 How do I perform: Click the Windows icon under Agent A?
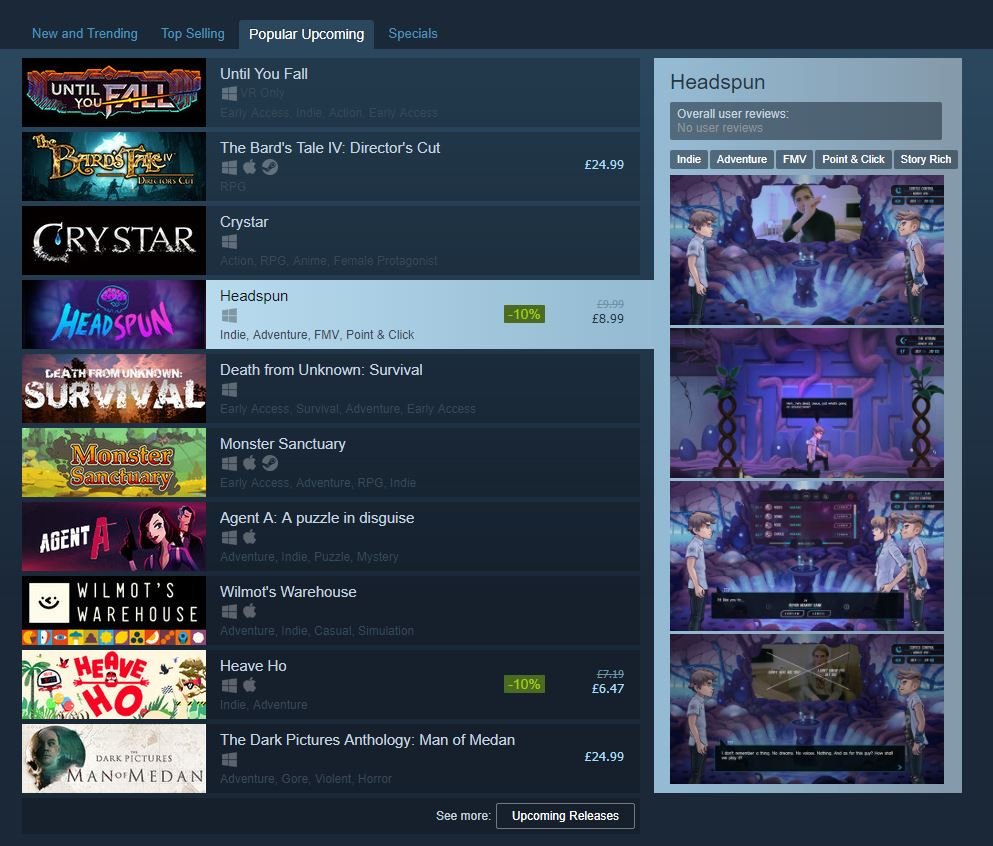229,538
